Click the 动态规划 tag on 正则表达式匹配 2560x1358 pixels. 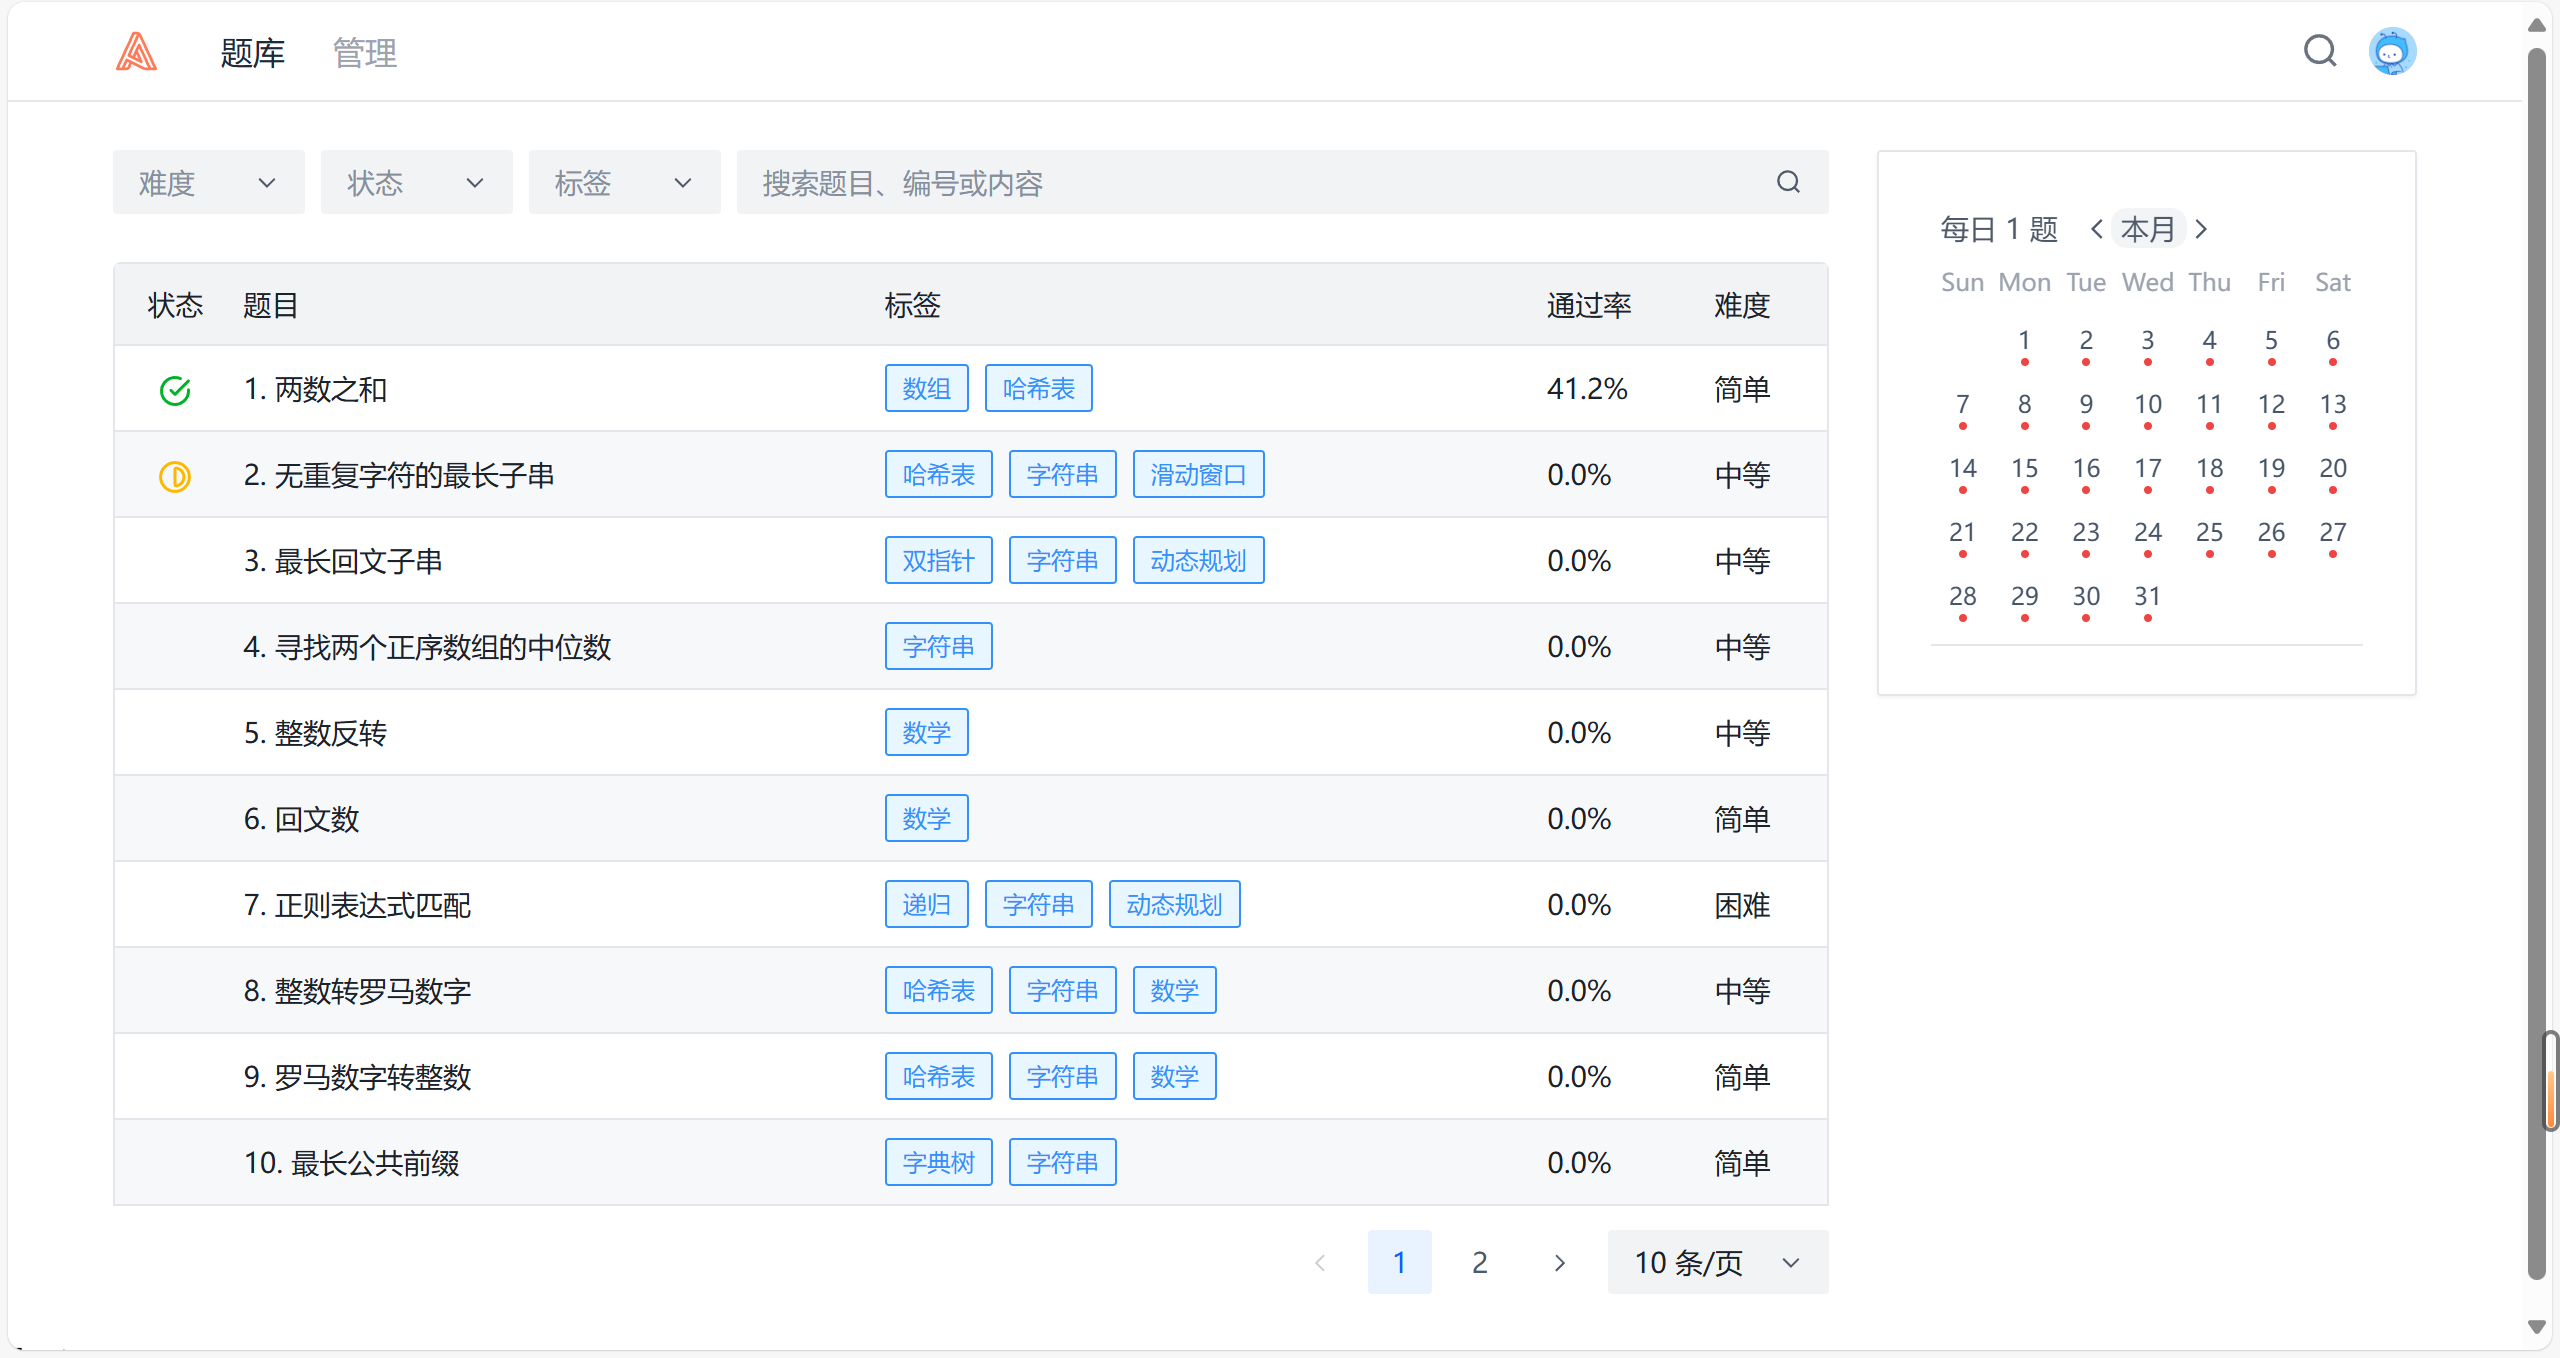tap(1174, 904)
